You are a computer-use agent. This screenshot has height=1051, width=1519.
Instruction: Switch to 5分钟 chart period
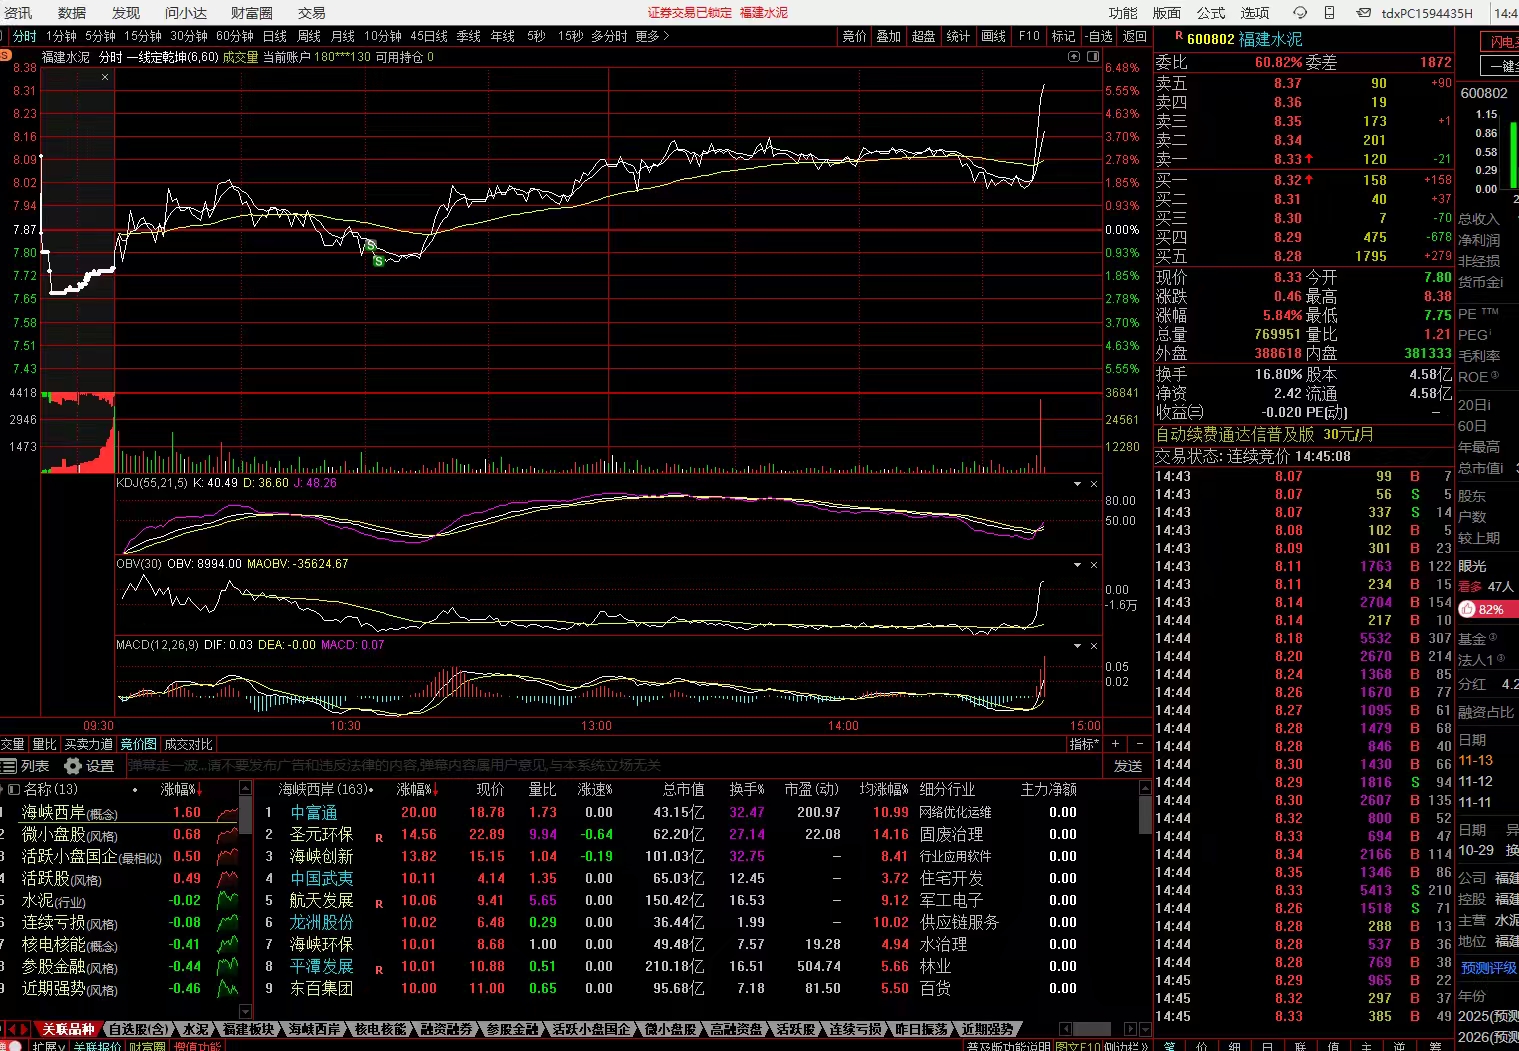pos(100,36)
